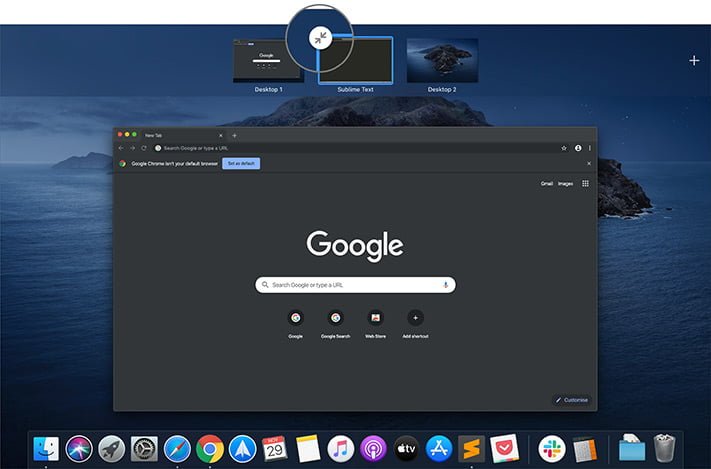Click the green full-screen button on Chrome

[134, 135]
